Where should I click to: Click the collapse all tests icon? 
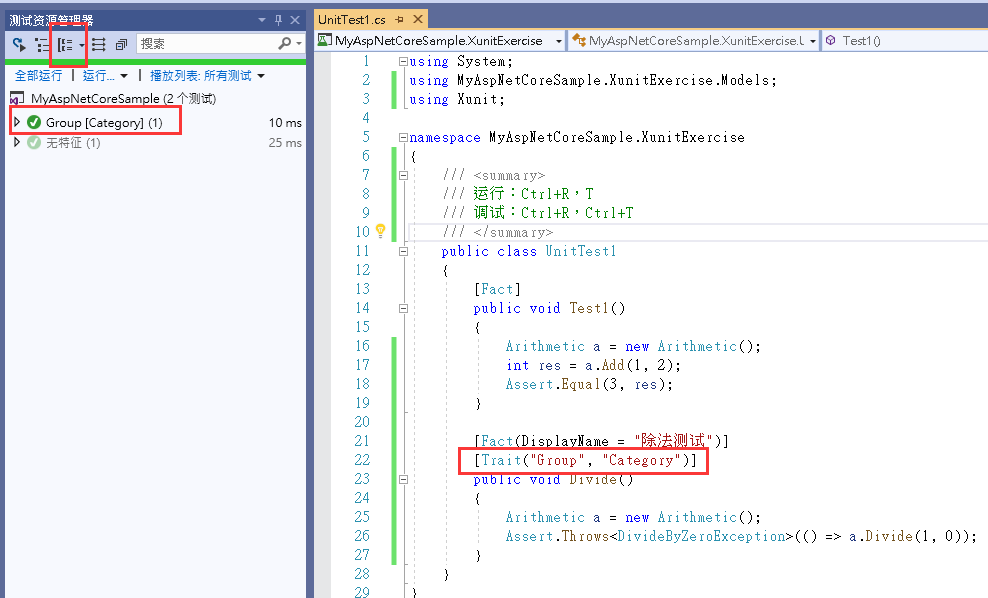pos(121,44)
